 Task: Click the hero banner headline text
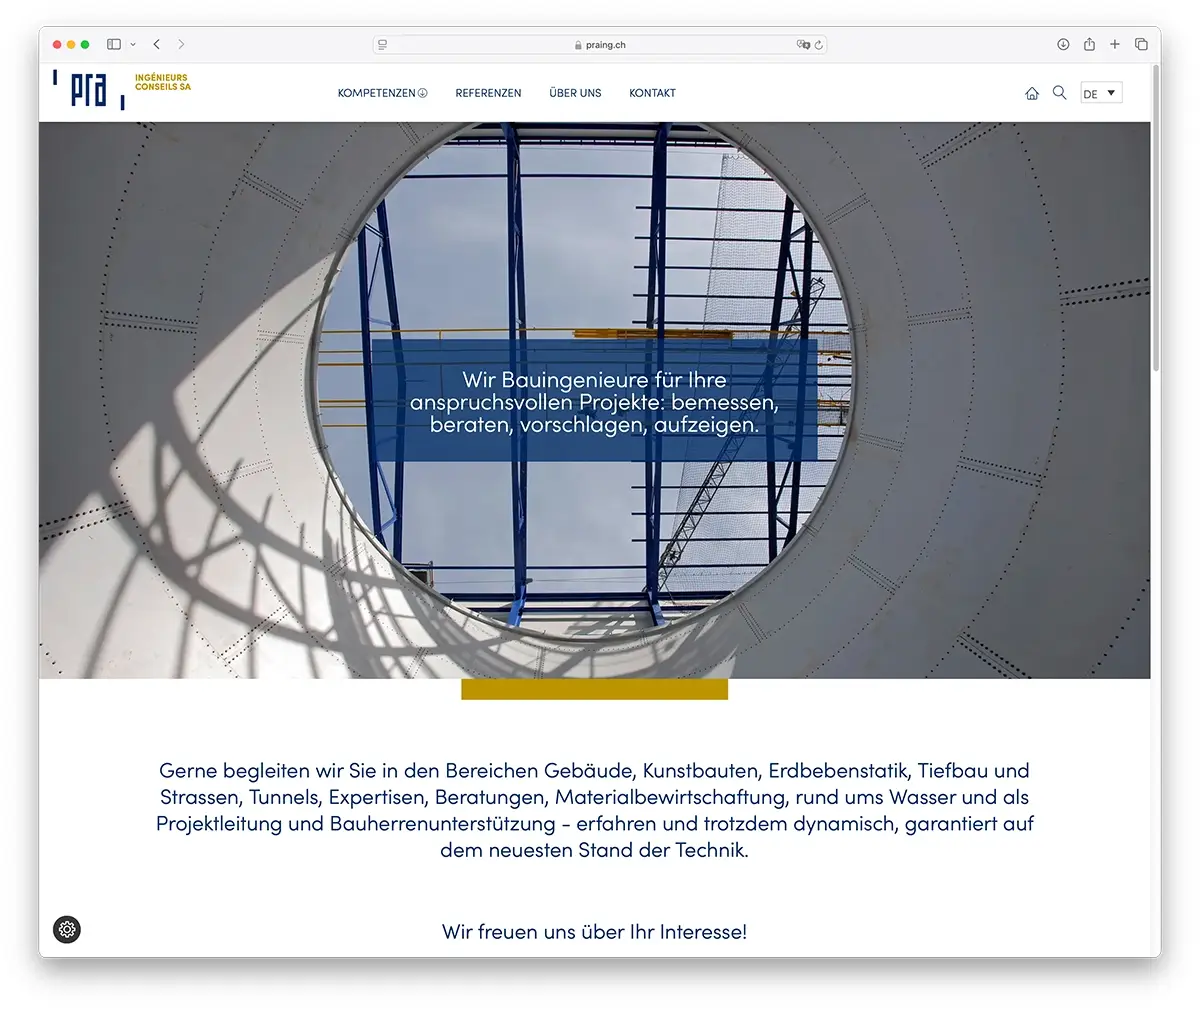pos(594,402)
